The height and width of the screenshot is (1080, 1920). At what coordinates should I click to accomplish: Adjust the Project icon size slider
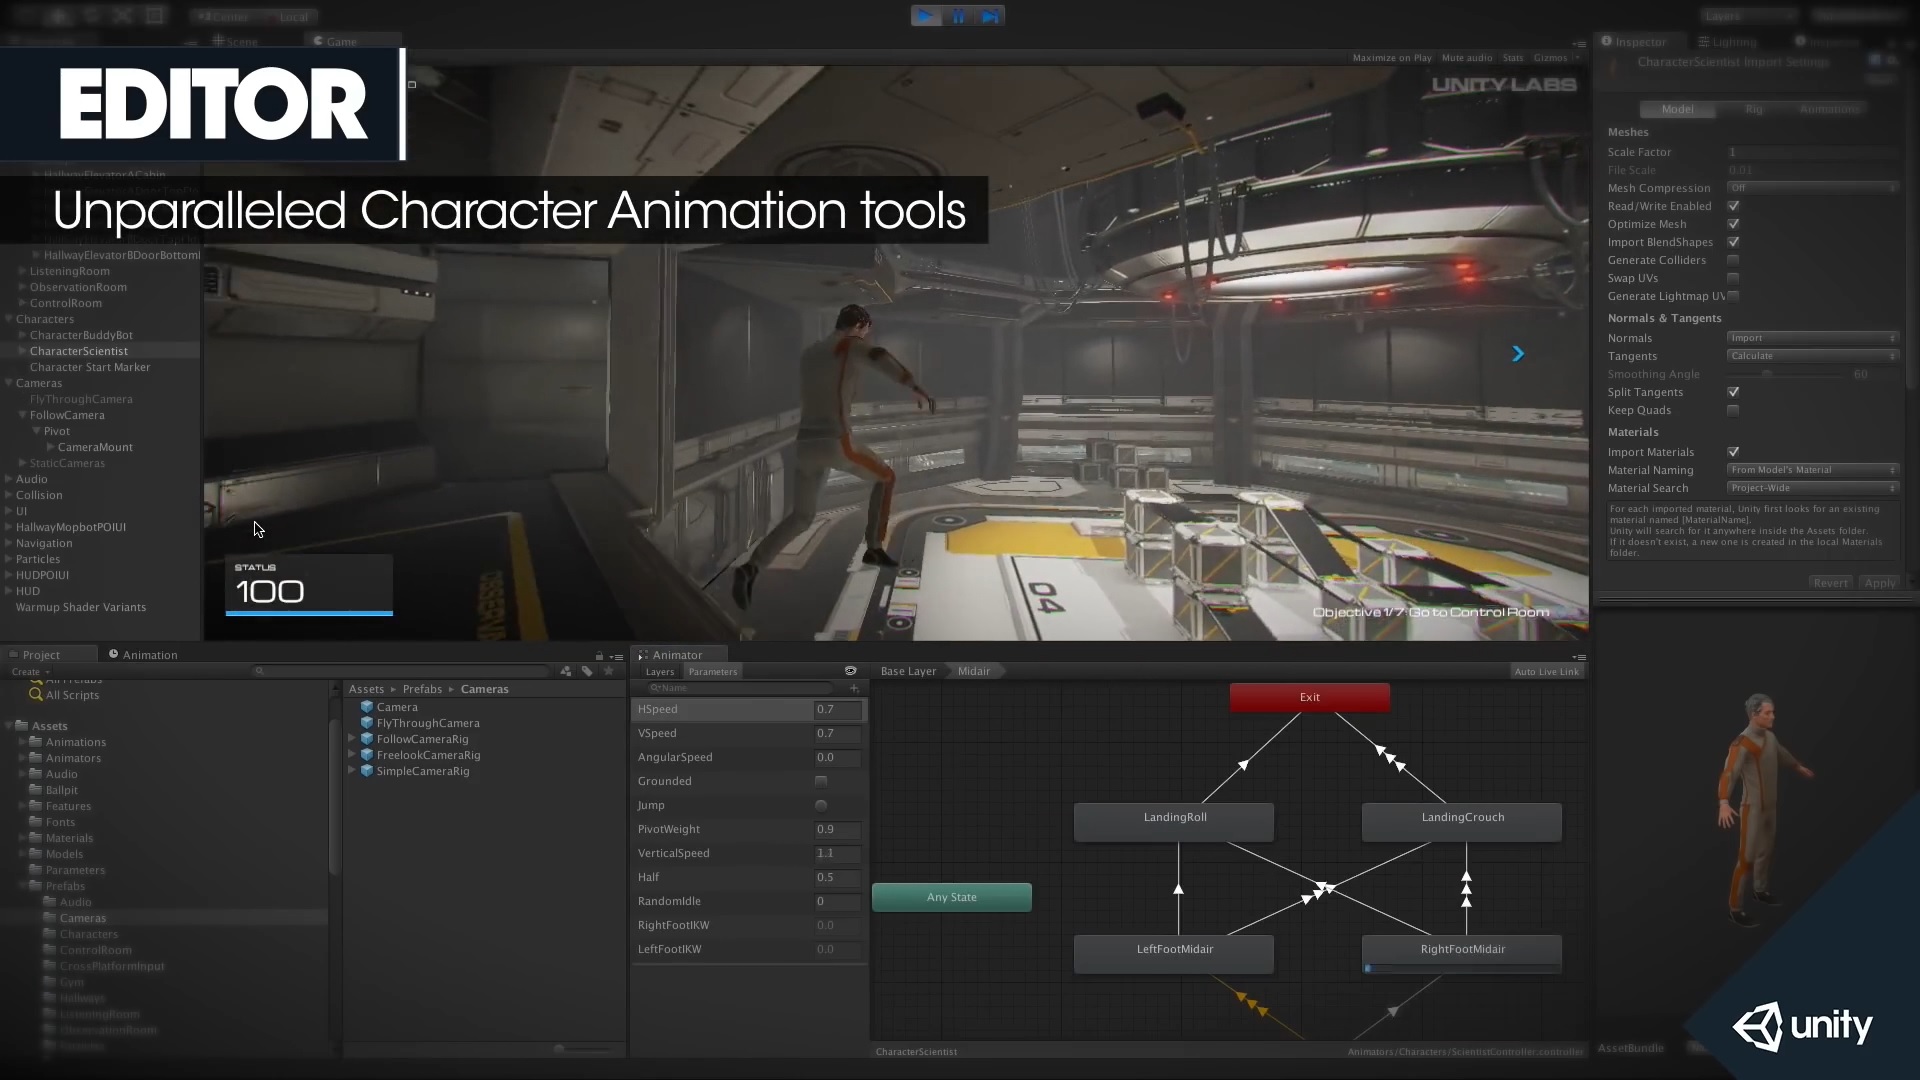pyautogui.click(x=583, y=1048)
